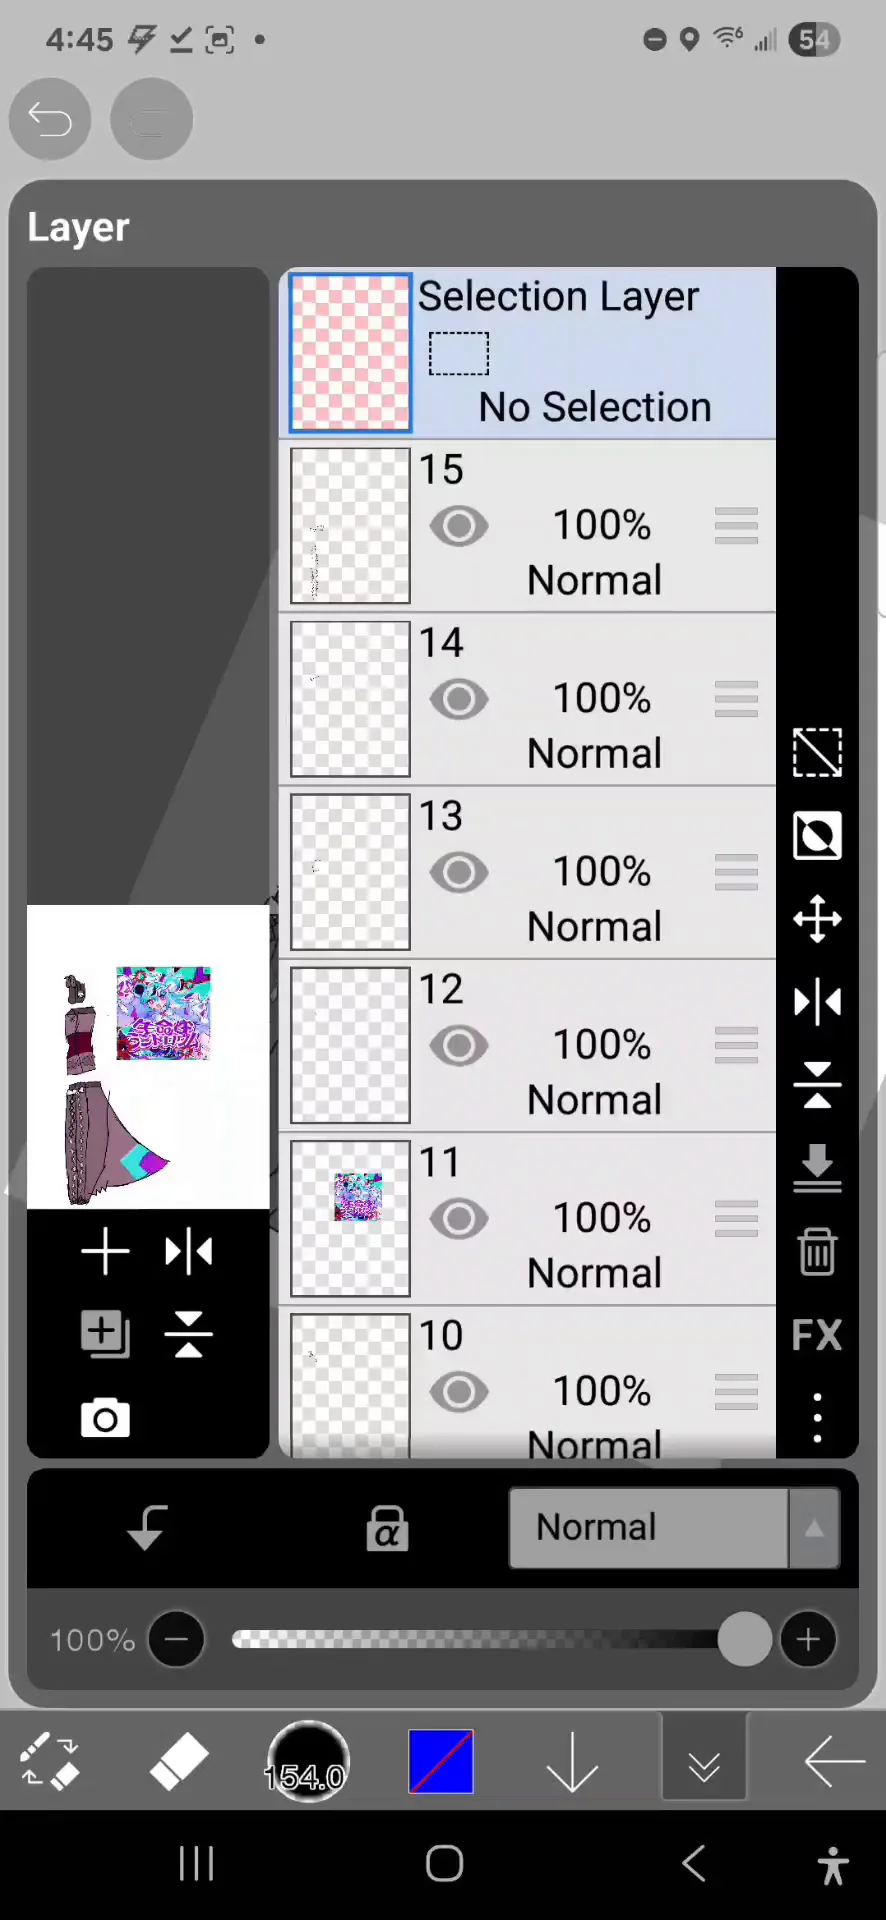Expand the three-dots more options menu
Screen dimensions: 886x1920
click(817, 1418)
